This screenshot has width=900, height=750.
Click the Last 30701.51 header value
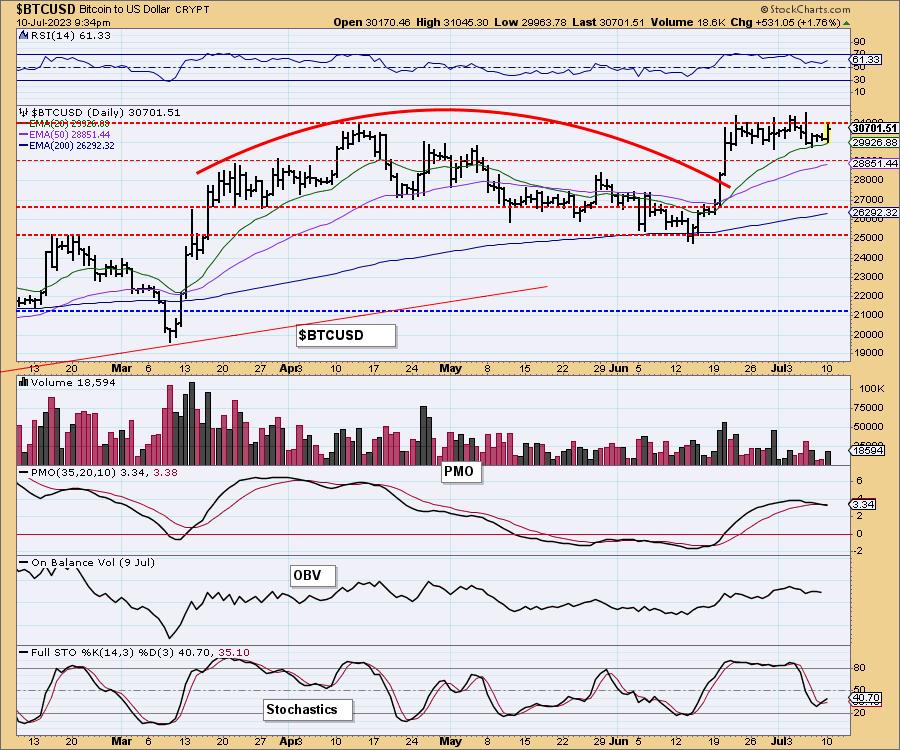(607, 22)
